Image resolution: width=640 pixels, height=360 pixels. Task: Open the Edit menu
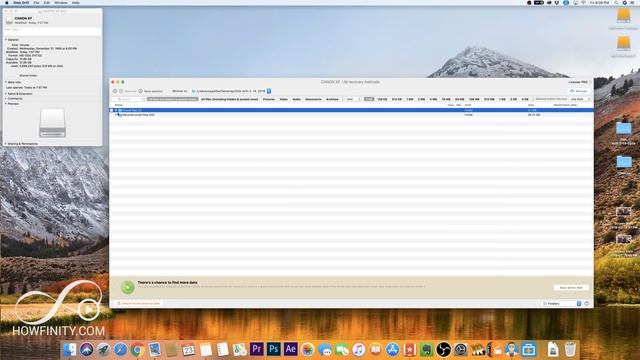(x=47, y=2)
